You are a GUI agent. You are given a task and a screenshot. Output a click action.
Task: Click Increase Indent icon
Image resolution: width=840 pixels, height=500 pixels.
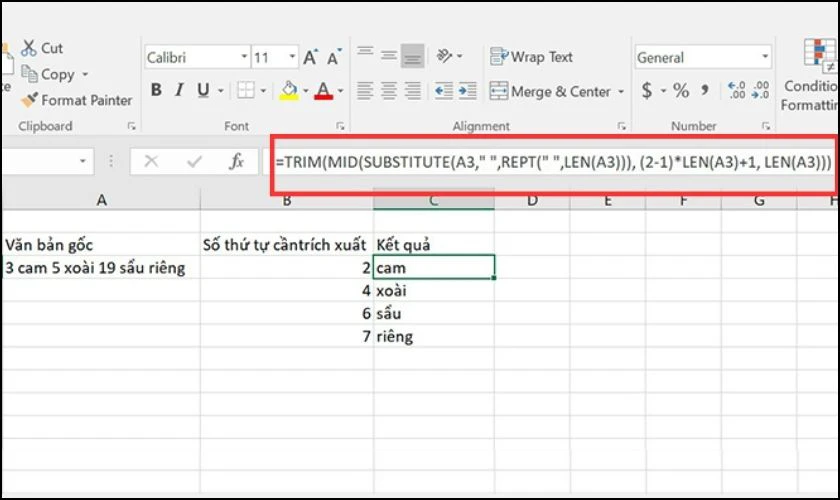click(468, 91)
